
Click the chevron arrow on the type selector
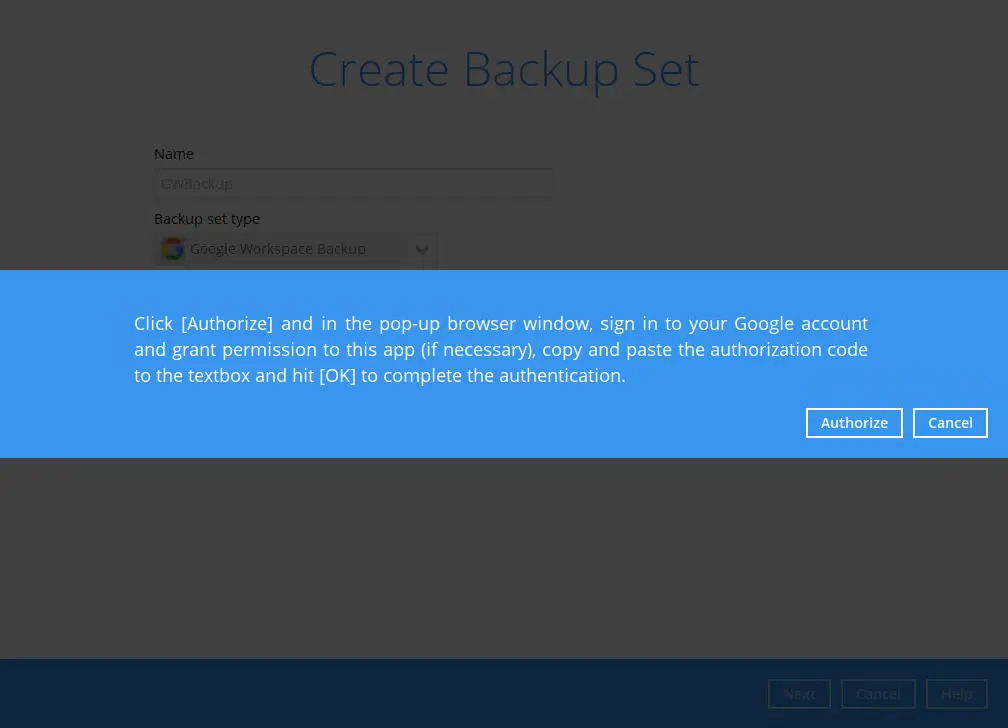[x=421, y=249]
